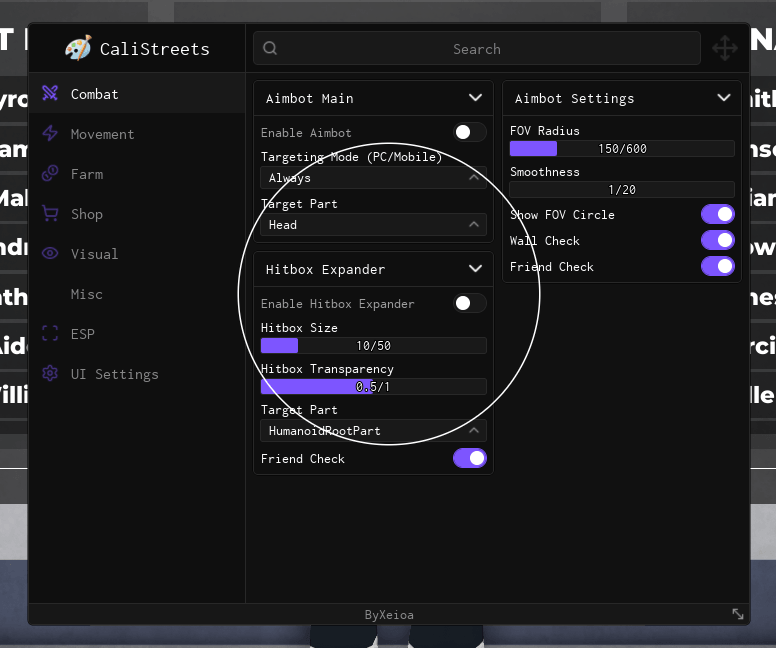Go to the Shop tab
This screenshot has width=776, height=648.
tap(137, 214)
